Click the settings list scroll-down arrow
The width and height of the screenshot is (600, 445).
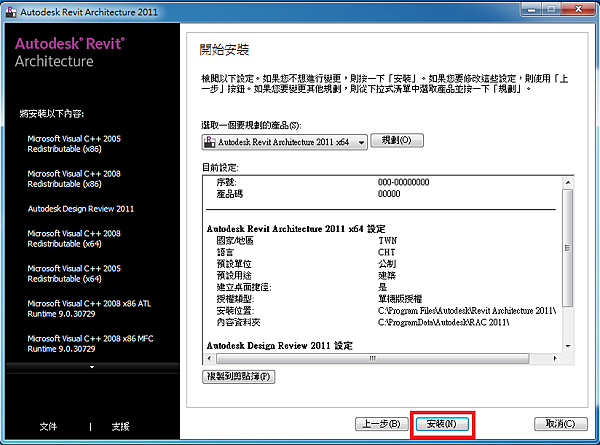[x=568, y=346]
